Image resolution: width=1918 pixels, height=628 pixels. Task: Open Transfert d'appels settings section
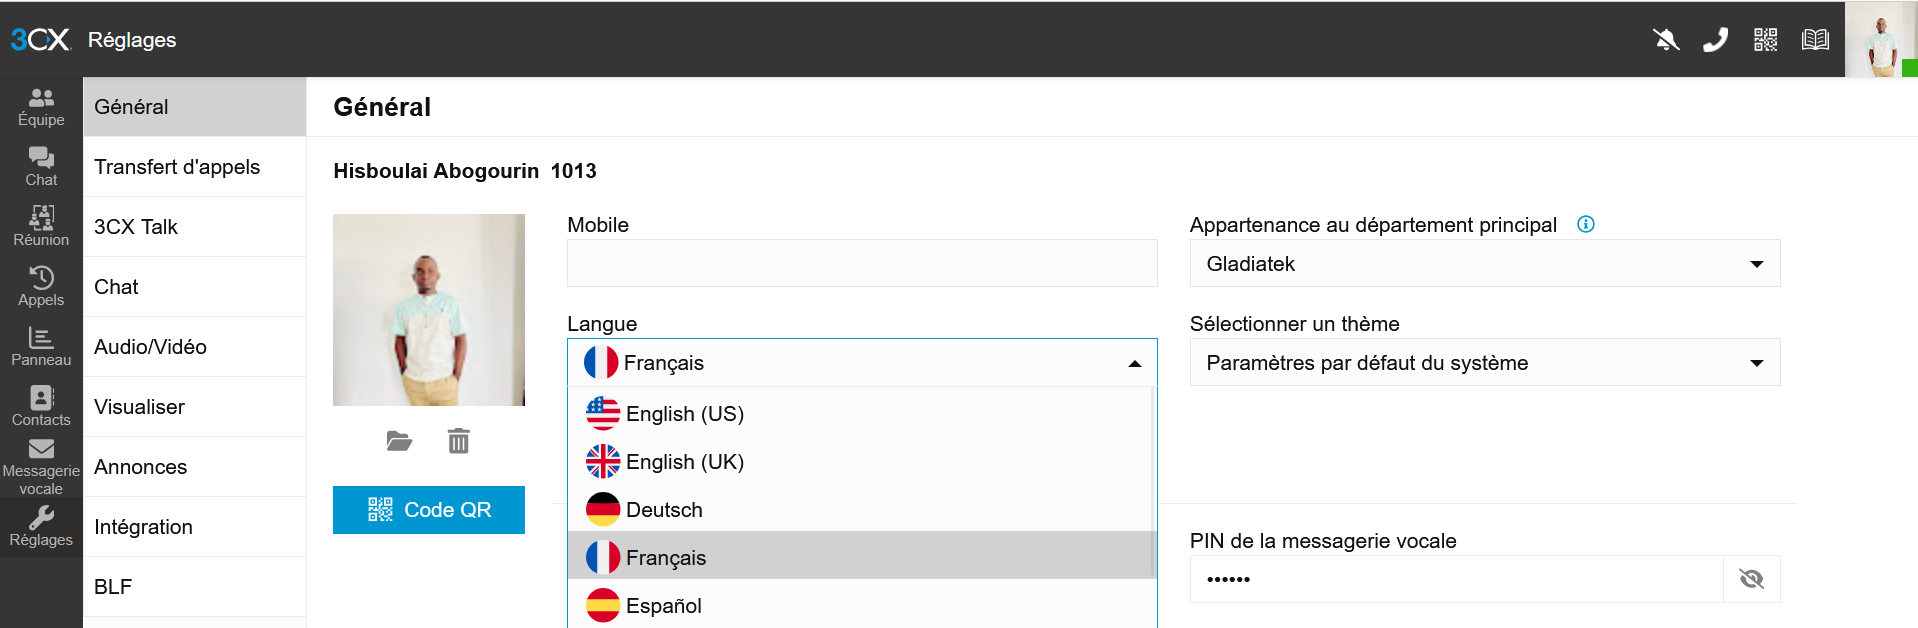click(177, 167)
